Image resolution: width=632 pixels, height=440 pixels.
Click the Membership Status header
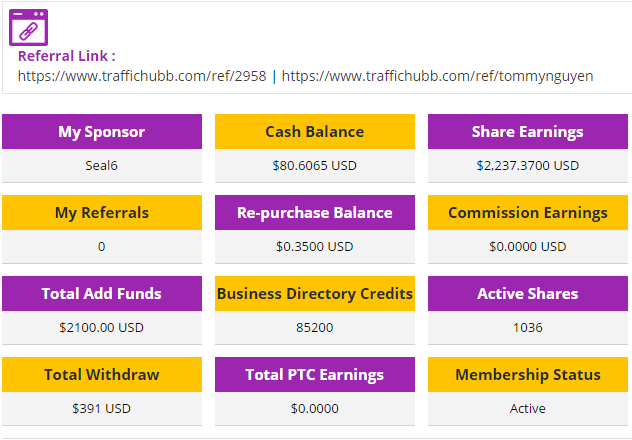coord(527,375)
